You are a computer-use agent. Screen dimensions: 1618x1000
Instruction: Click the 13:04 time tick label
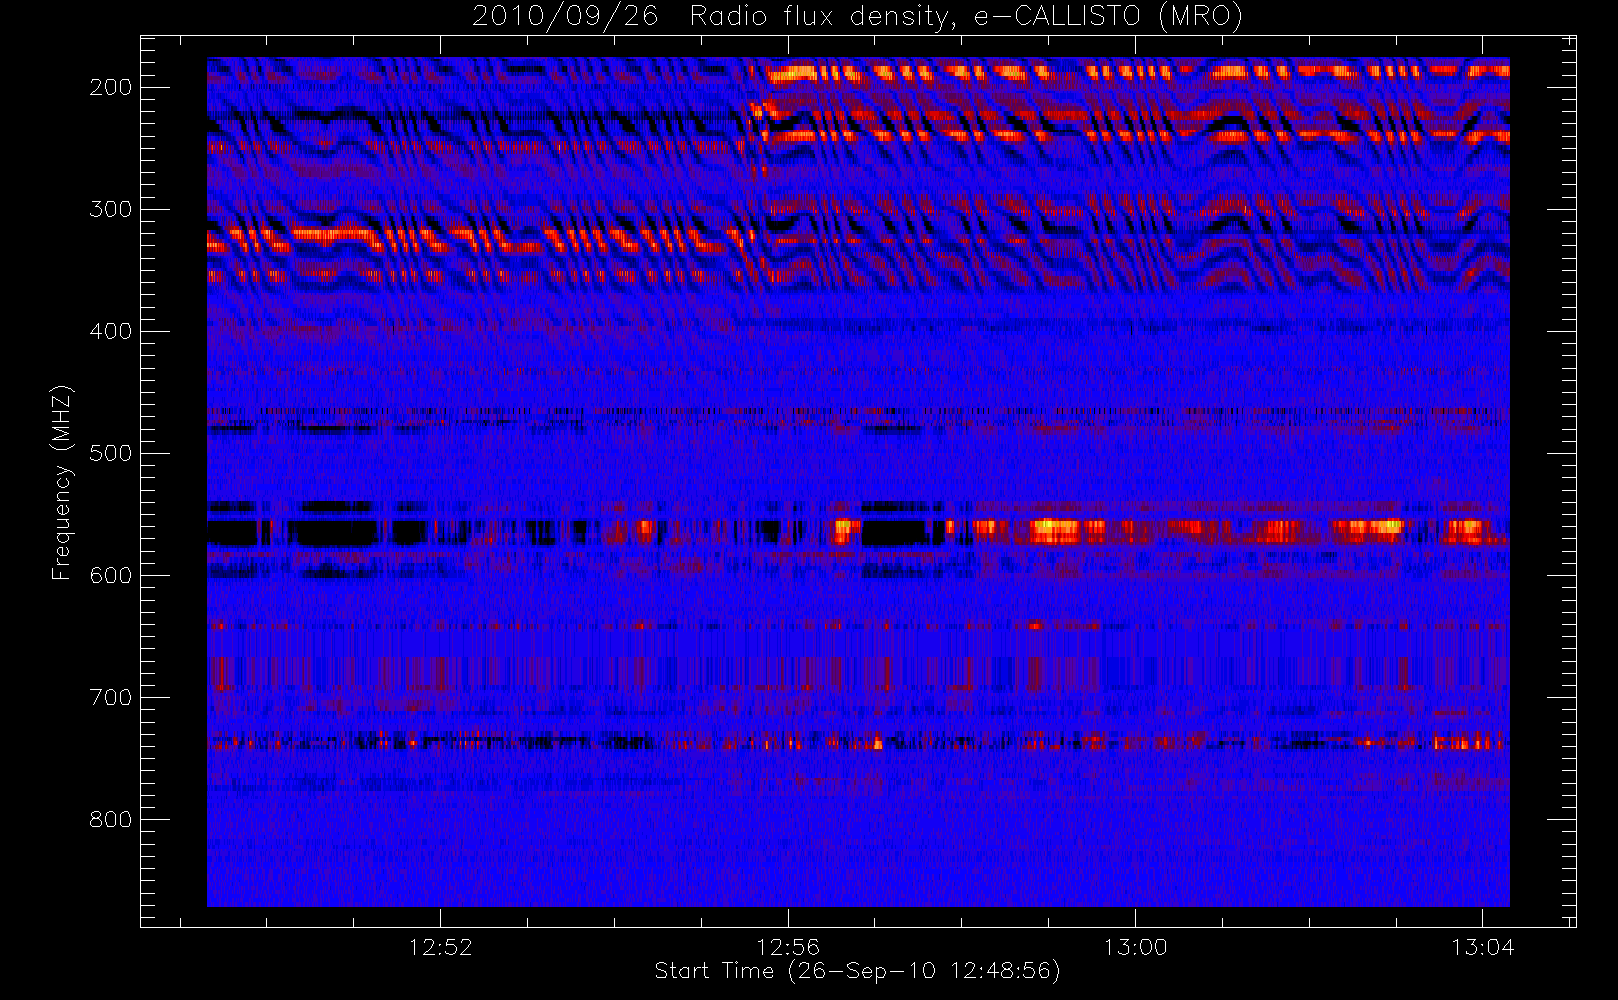(x=1483, y=947)
